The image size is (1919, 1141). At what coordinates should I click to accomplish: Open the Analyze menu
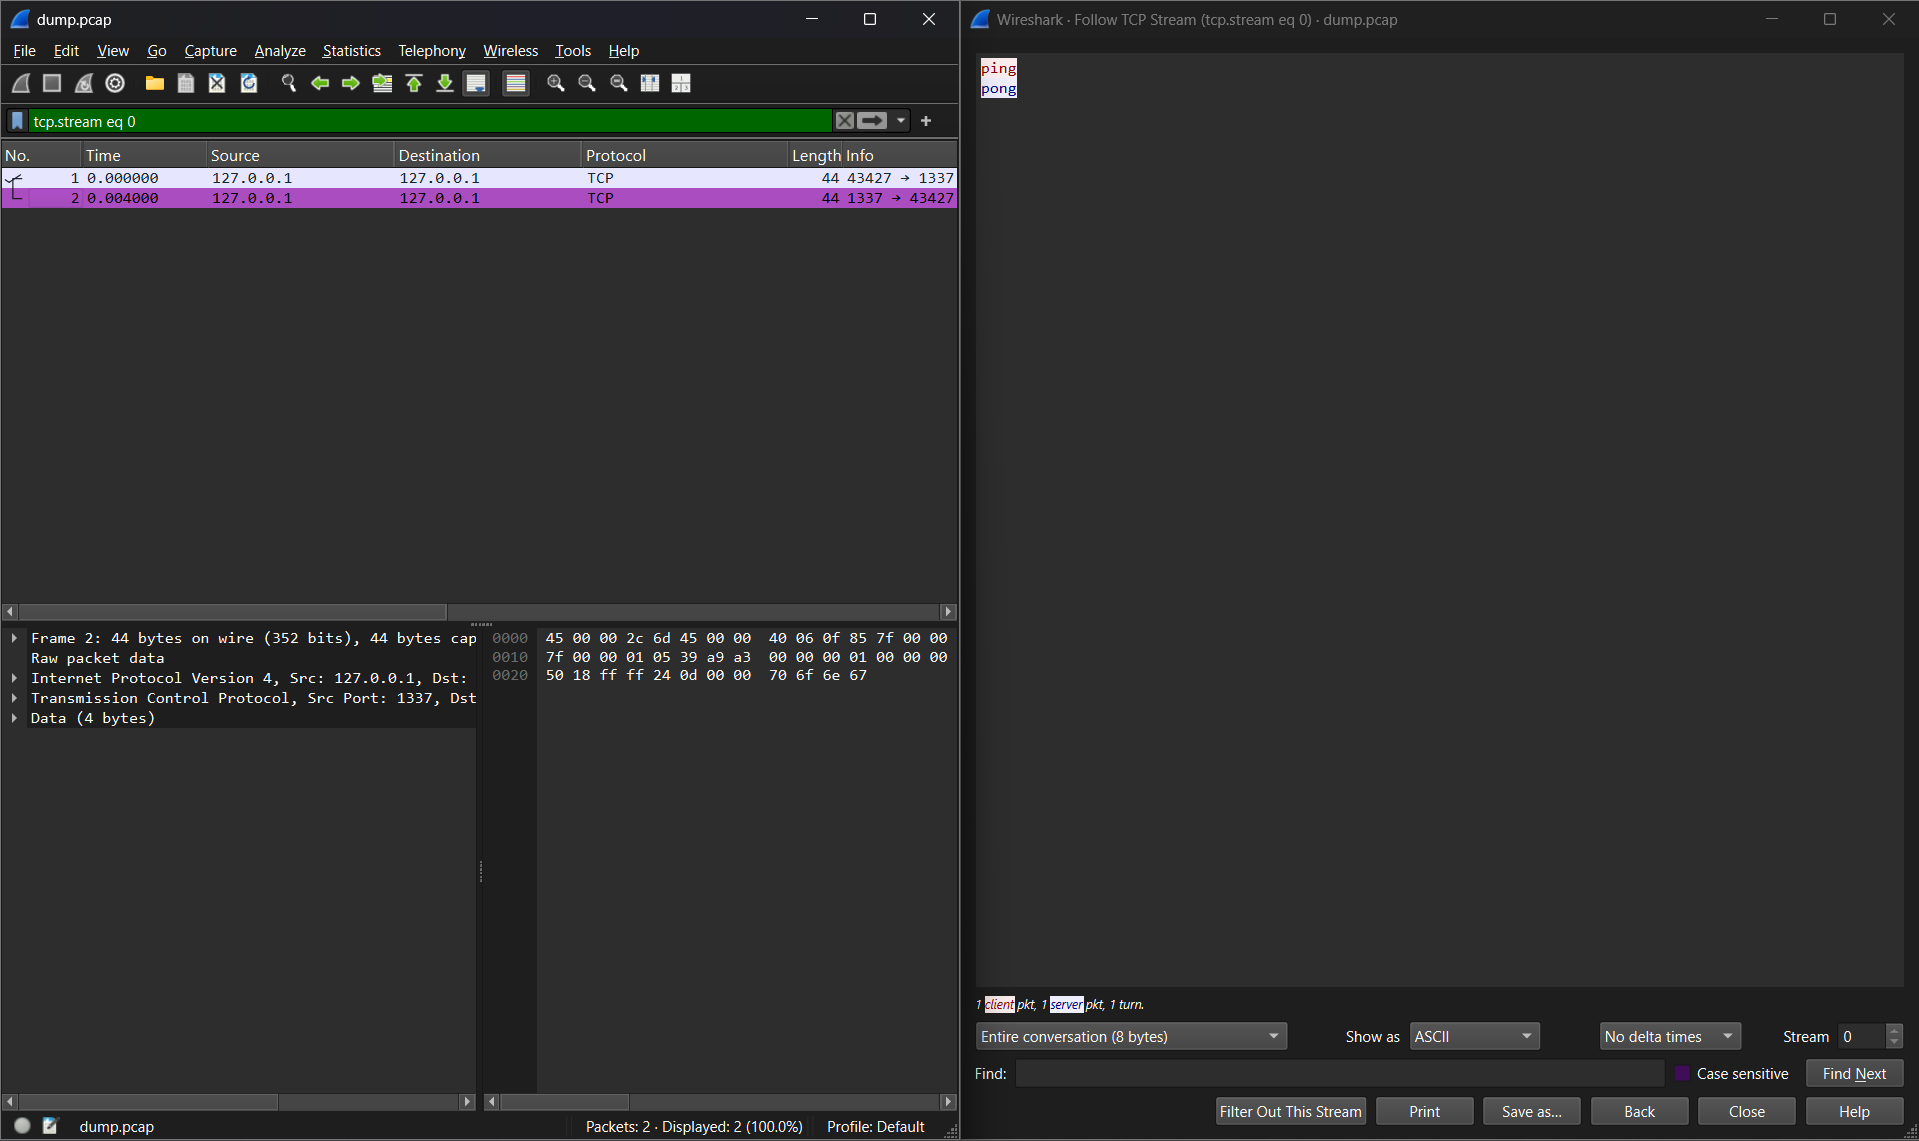(280, 51)
